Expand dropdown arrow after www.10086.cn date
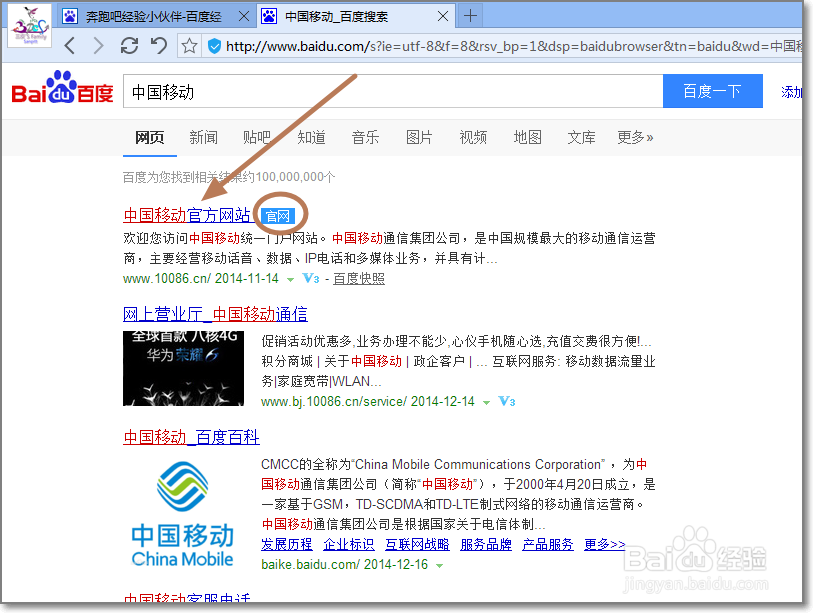Screen dimensions: 813x613 coord(290,280)
